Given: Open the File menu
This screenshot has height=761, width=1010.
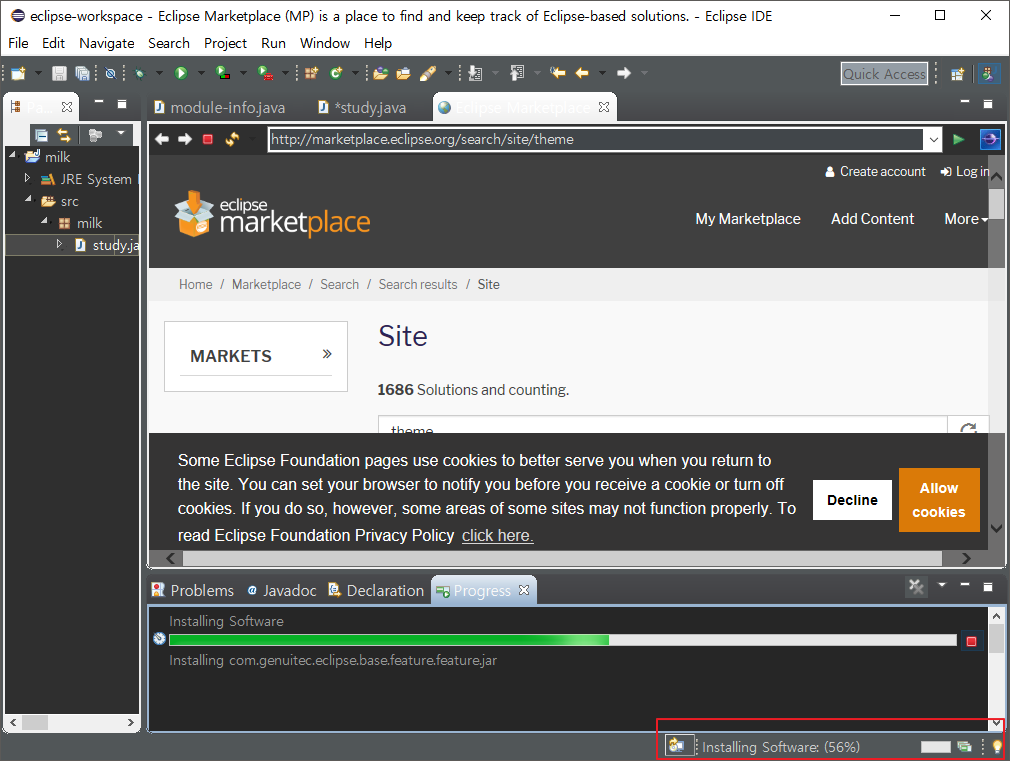Looking at the screenshot, I should (x=18, y=43).
